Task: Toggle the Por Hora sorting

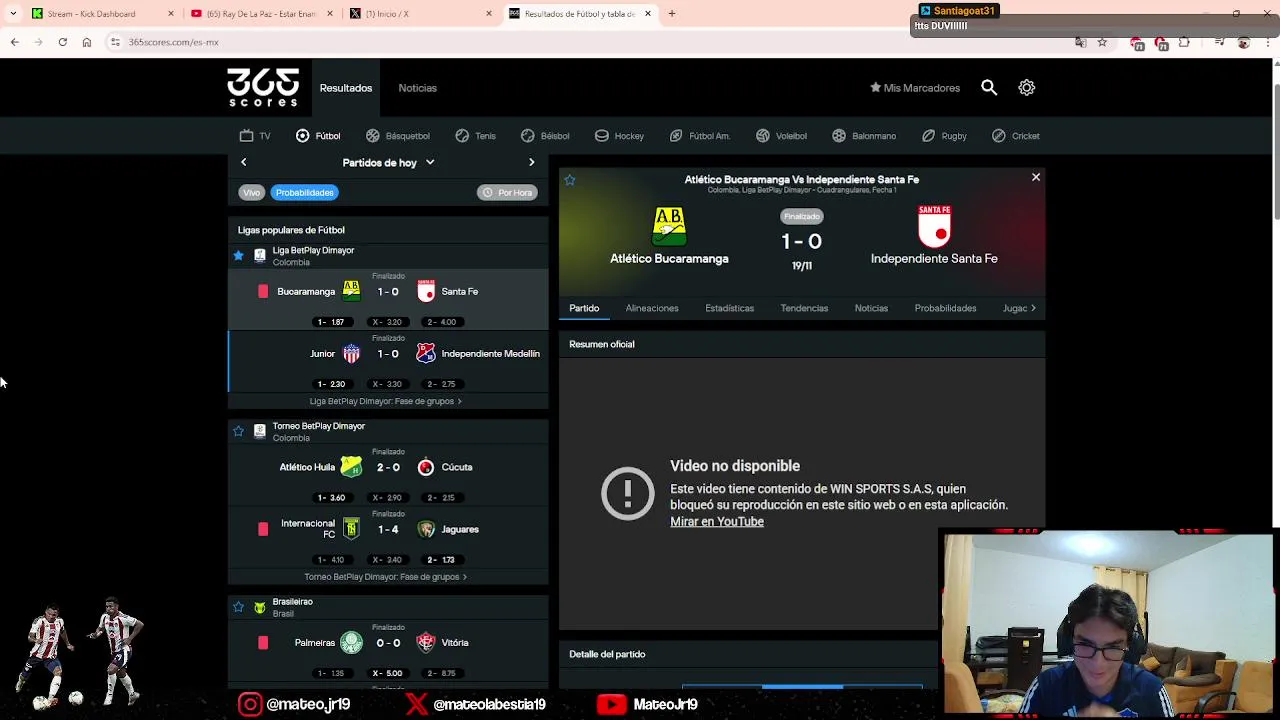Action: point(507,192)
